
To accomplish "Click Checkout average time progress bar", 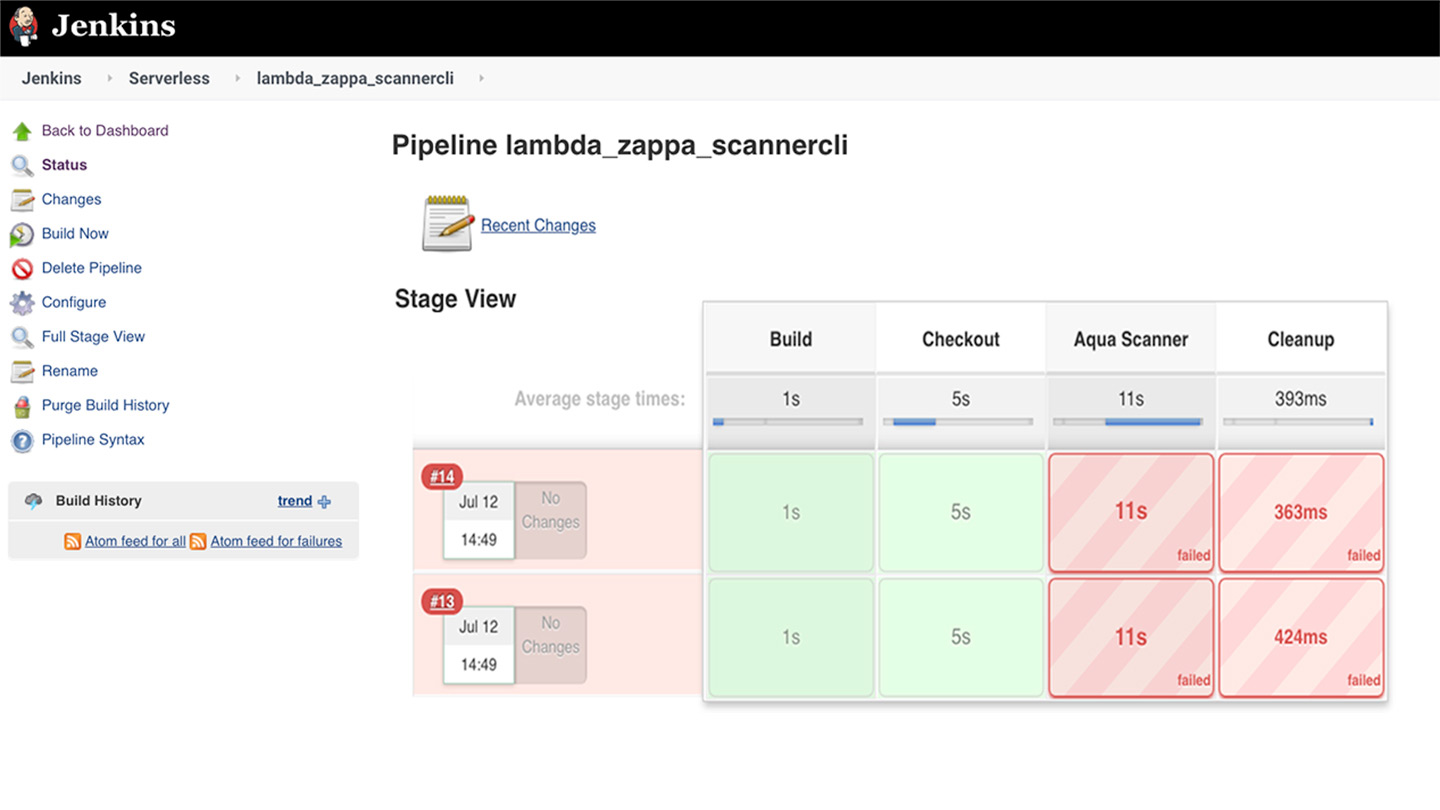I will coord(958,422).
